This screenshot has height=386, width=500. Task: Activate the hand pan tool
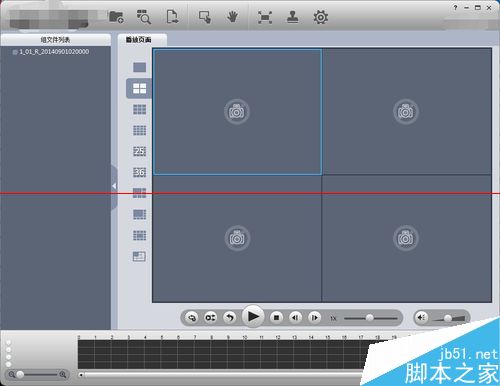232,17
